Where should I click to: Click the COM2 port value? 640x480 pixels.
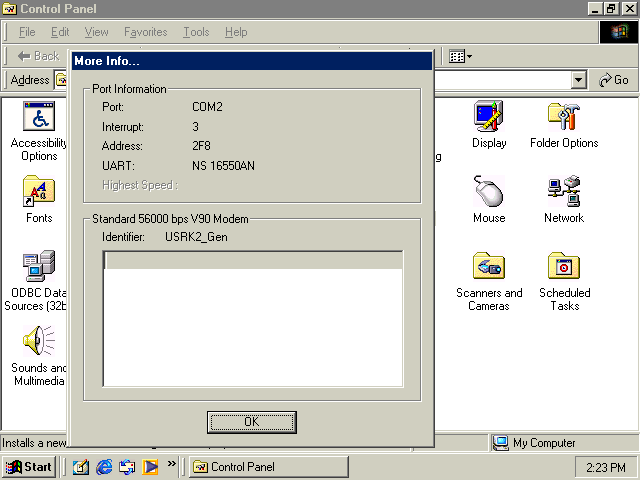tap(207, 107)
